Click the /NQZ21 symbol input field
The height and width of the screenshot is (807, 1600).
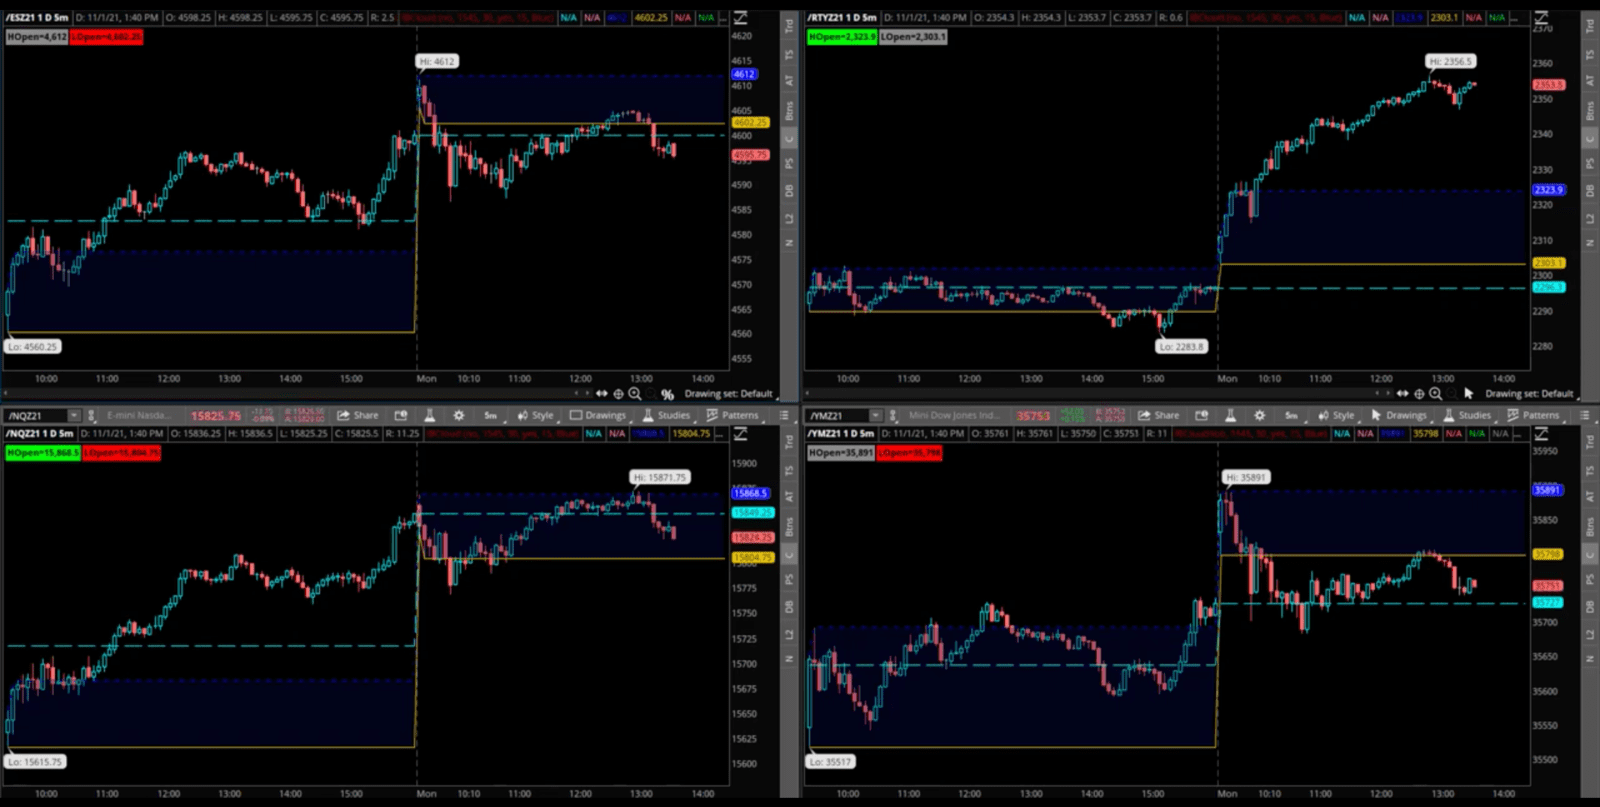click(36, 415)
